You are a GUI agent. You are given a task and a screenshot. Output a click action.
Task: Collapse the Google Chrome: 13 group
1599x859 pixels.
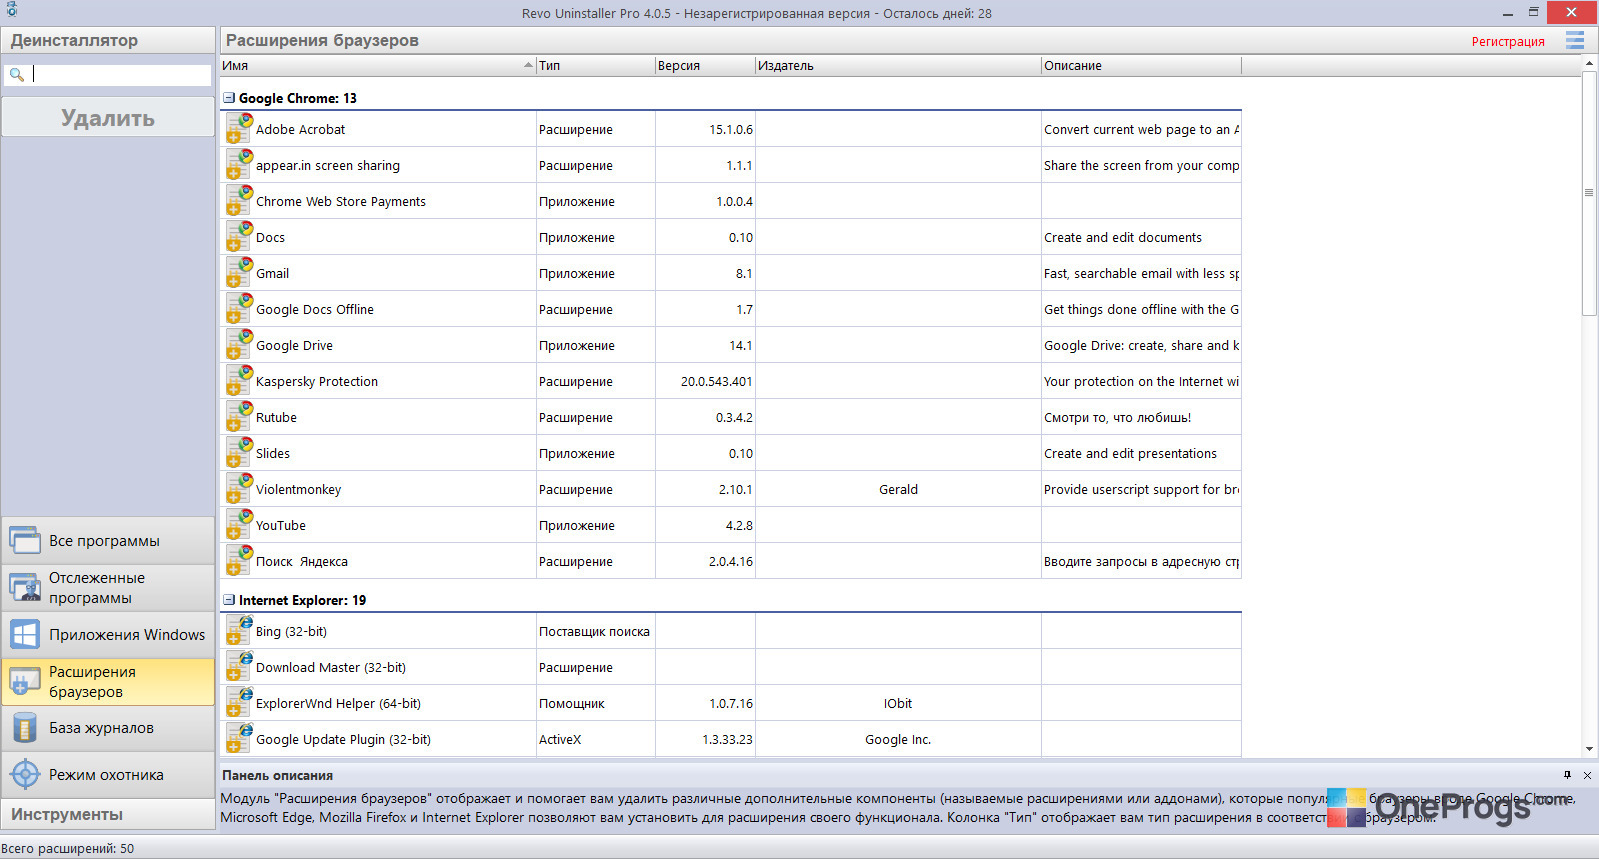[x=229, y=98]
